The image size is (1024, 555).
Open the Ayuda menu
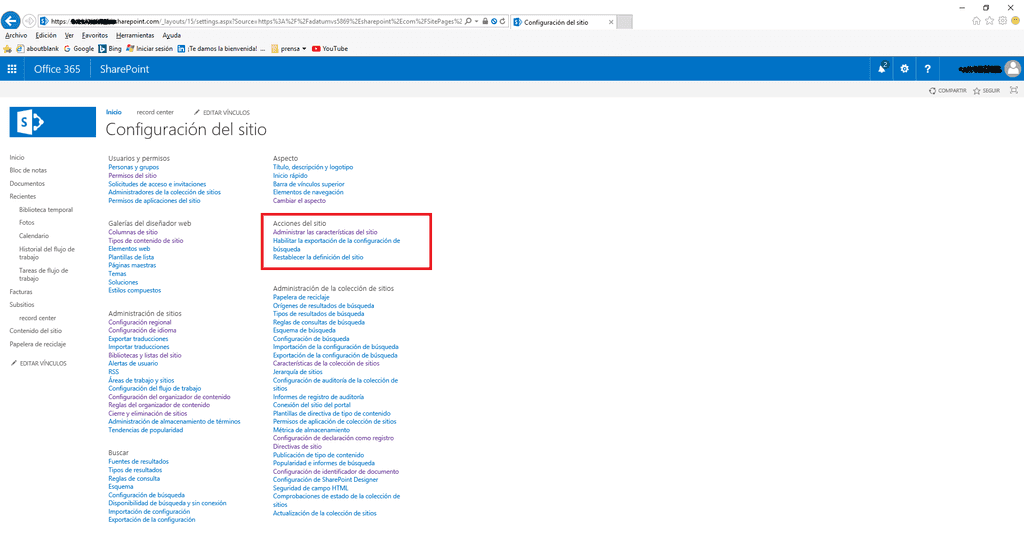172,35
